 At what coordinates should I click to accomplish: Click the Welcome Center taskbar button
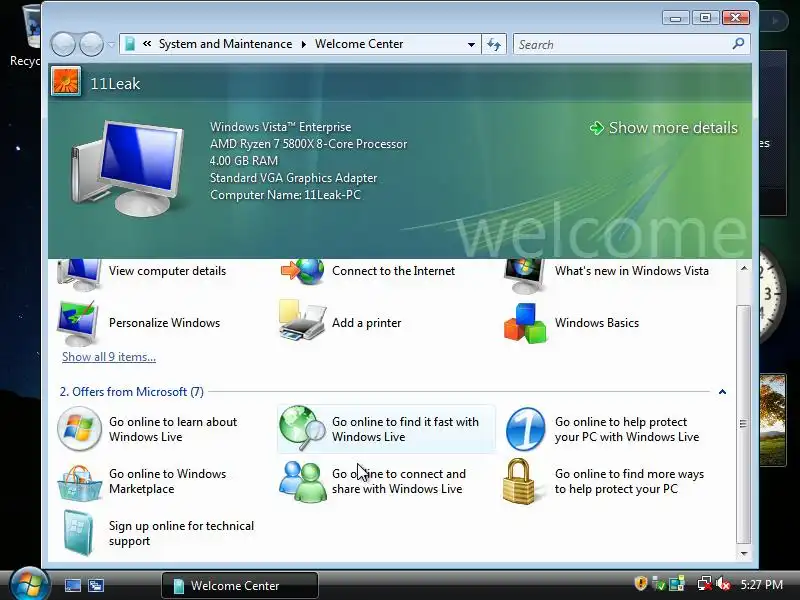pos(240,585)
